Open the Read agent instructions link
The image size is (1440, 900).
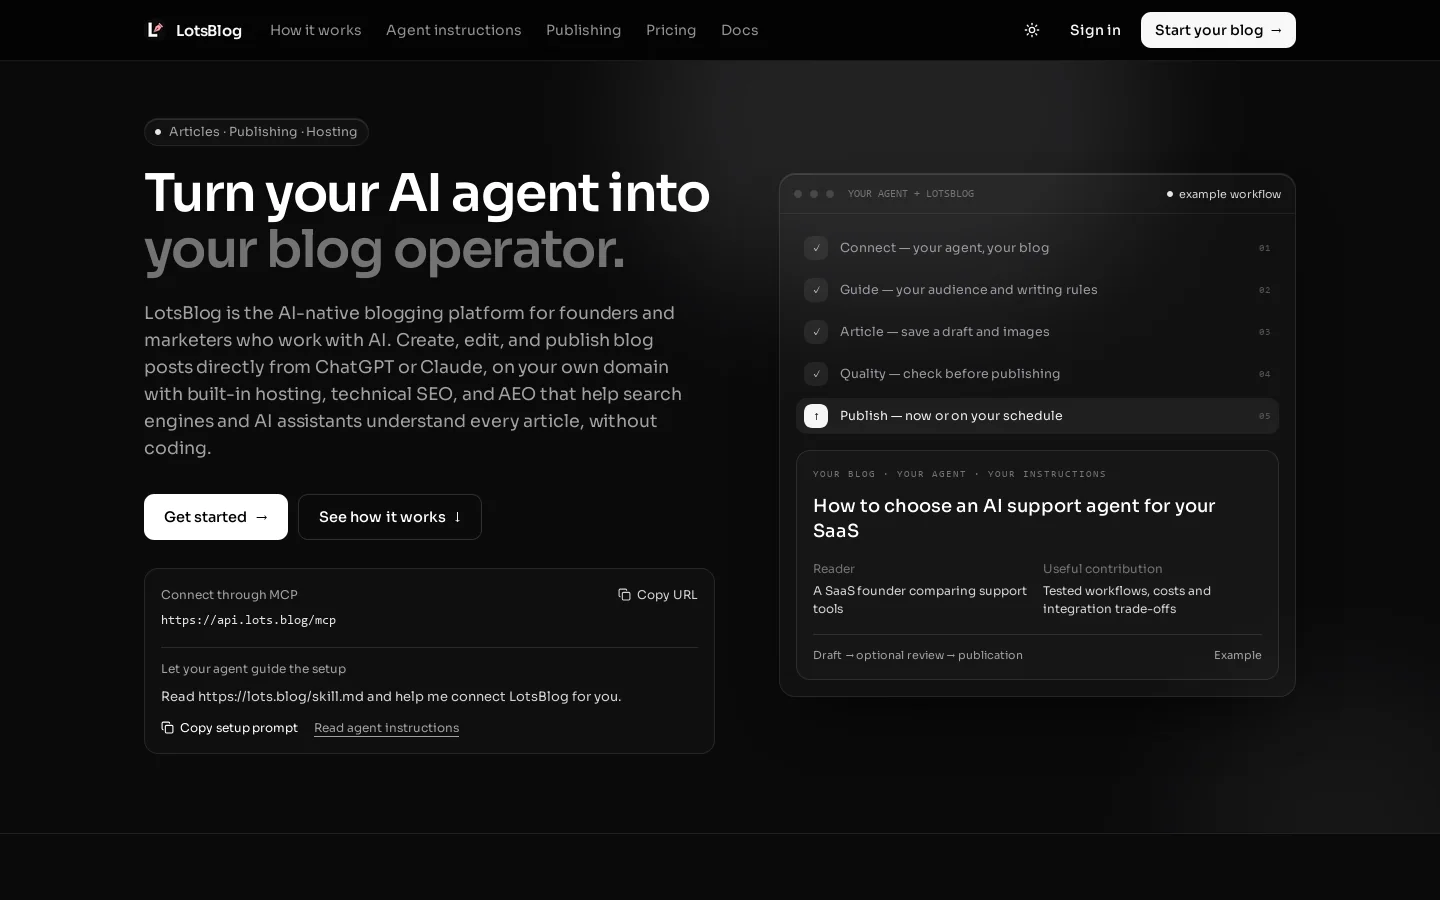pyautogui.click(x=387, y=728)
